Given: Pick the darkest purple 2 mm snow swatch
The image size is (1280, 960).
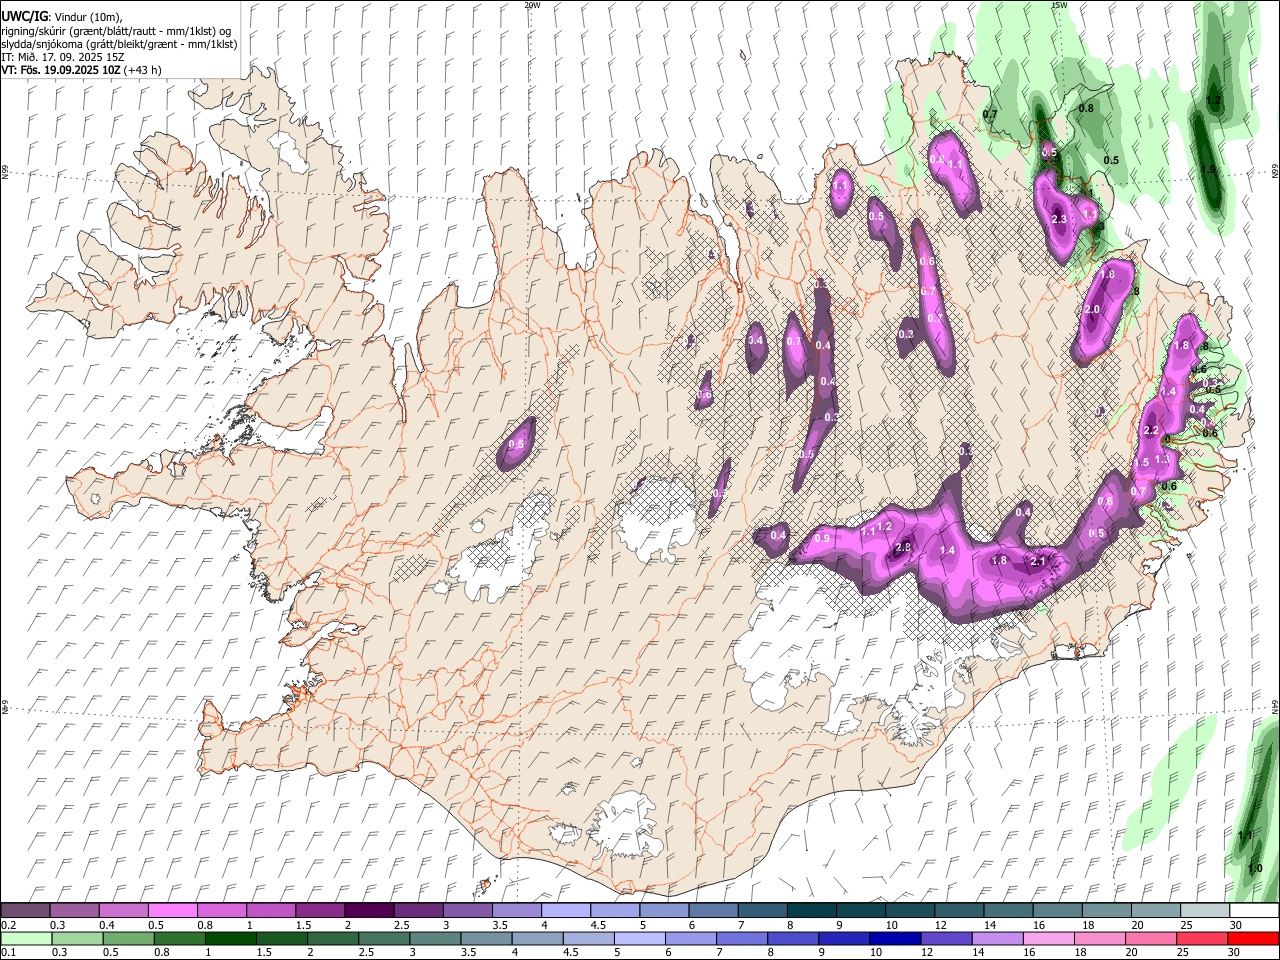Looking at the screenshot, I should tap(368, 910).
